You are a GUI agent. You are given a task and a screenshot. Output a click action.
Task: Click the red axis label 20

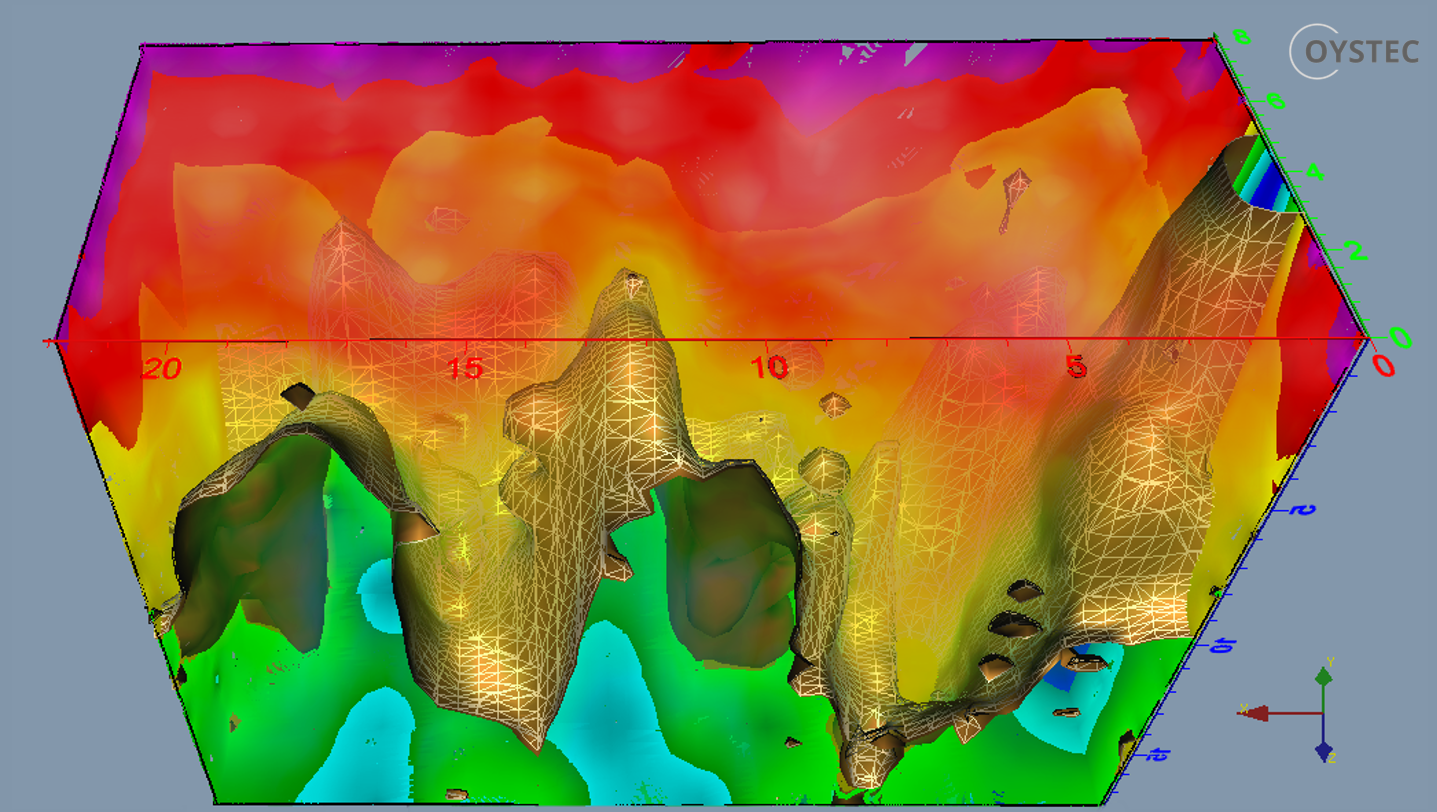click(x=161, y=369)
